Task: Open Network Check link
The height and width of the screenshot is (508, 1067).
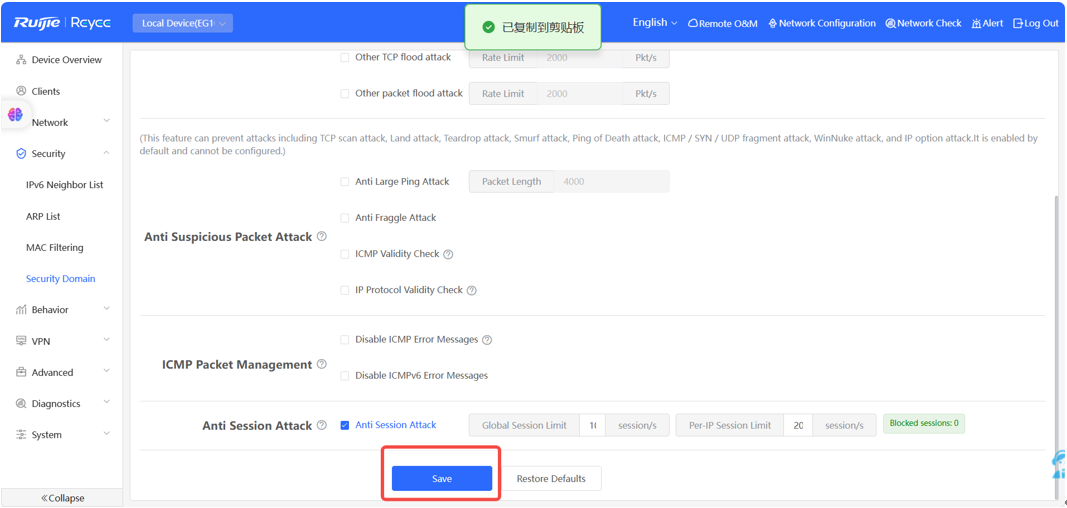Action: click(x=923, y=23)
